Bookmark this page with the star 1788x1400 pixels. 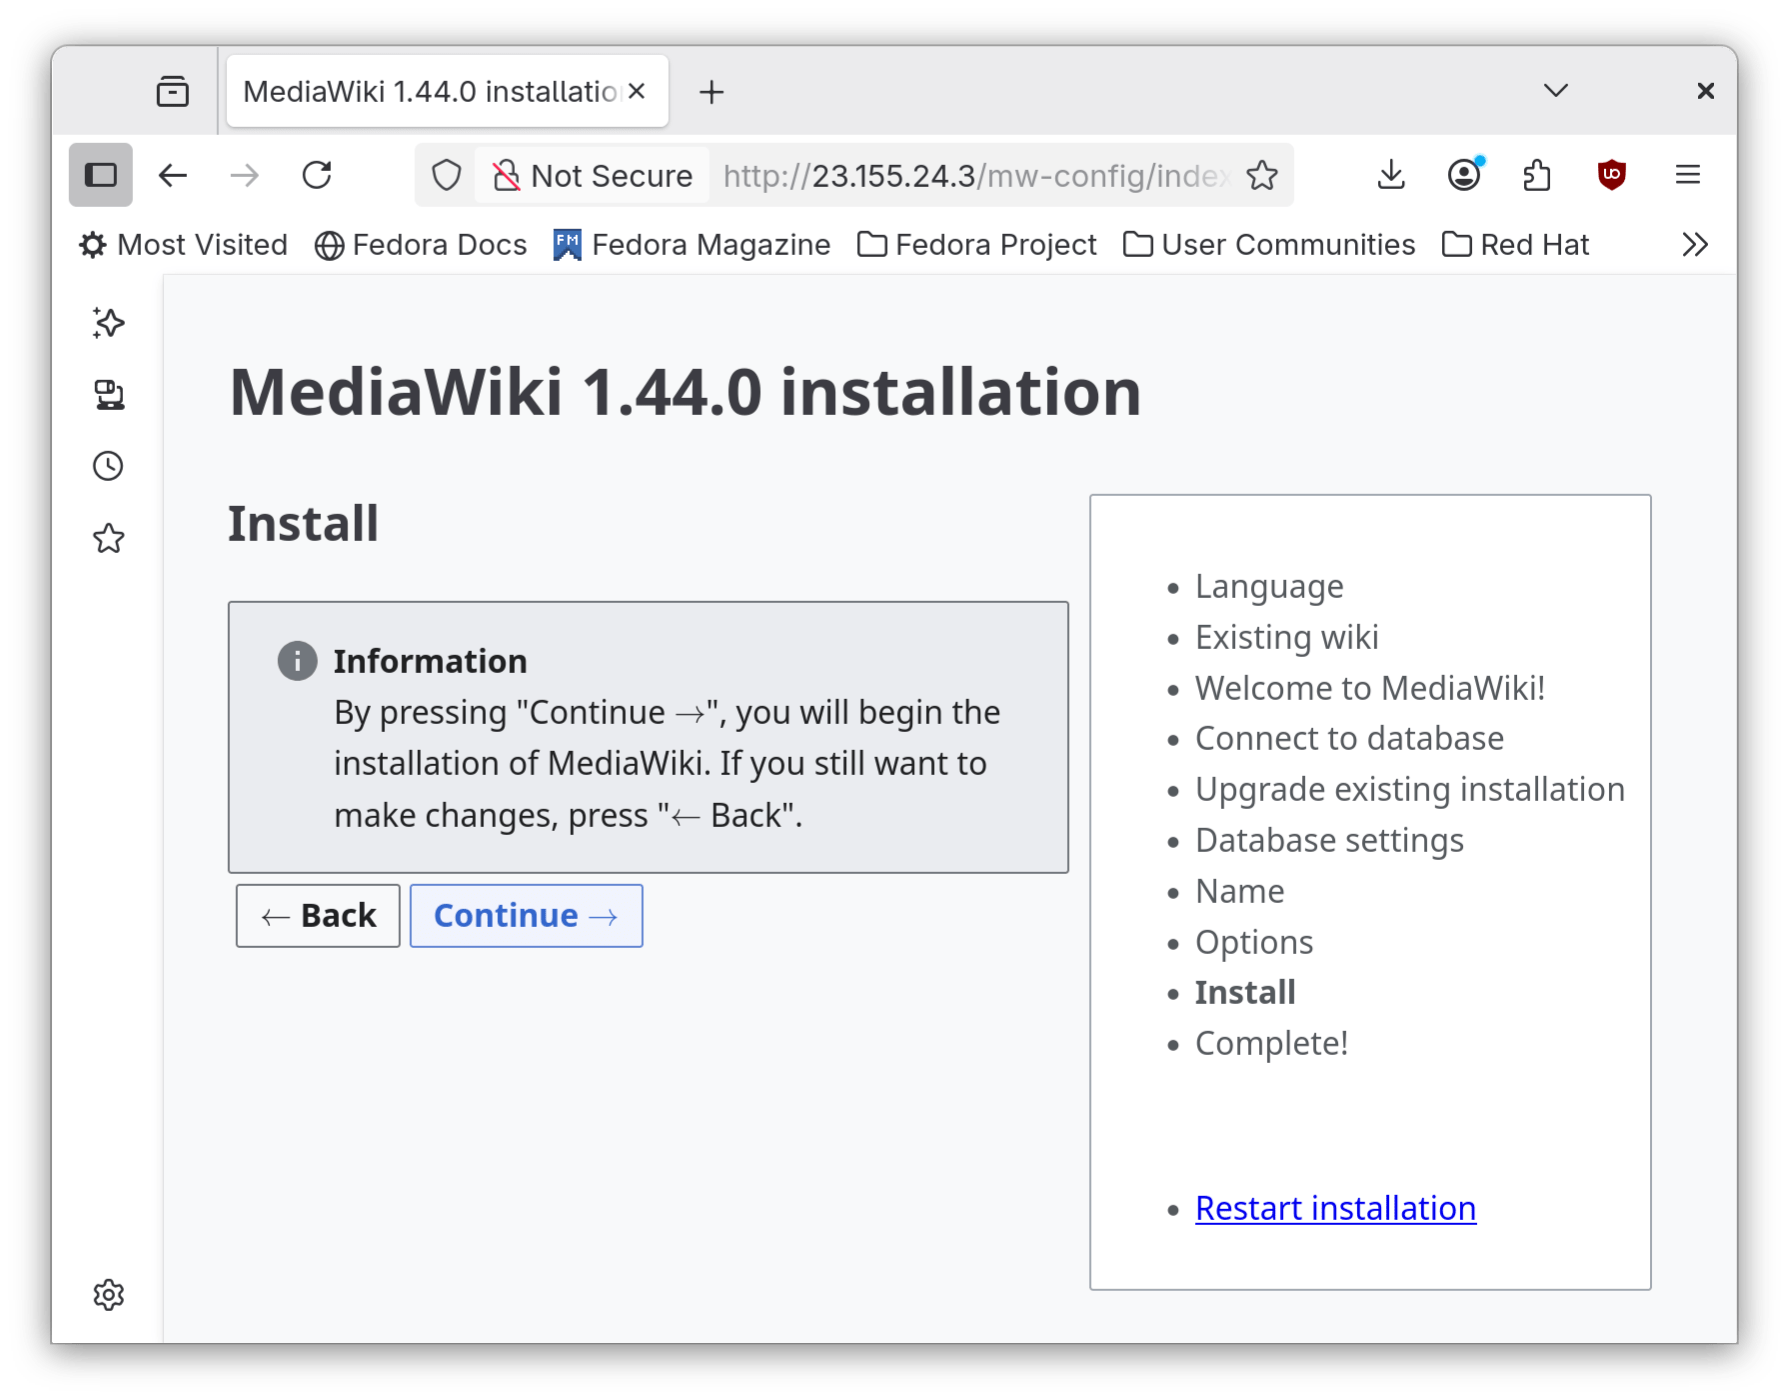click(x=1263, y=175)
